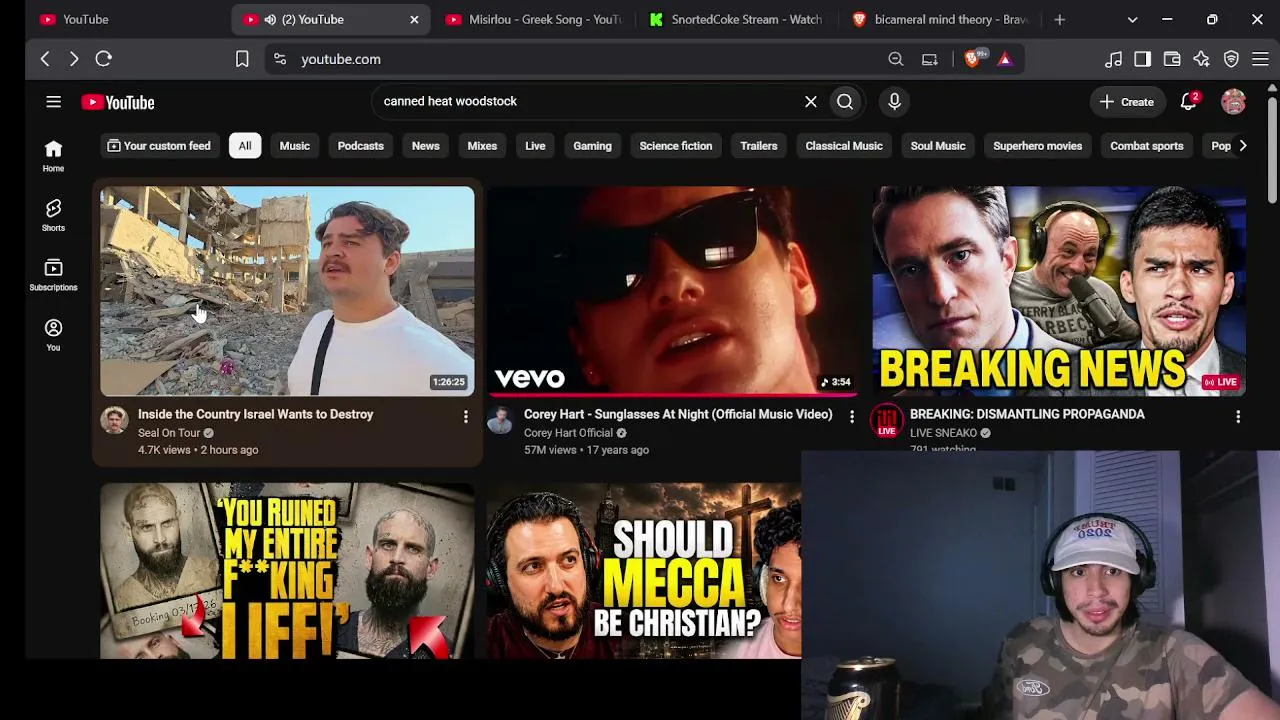Screen dimensions: 1280x720
Task: Open YouTube notifications bell
Action: point(1189,101)
